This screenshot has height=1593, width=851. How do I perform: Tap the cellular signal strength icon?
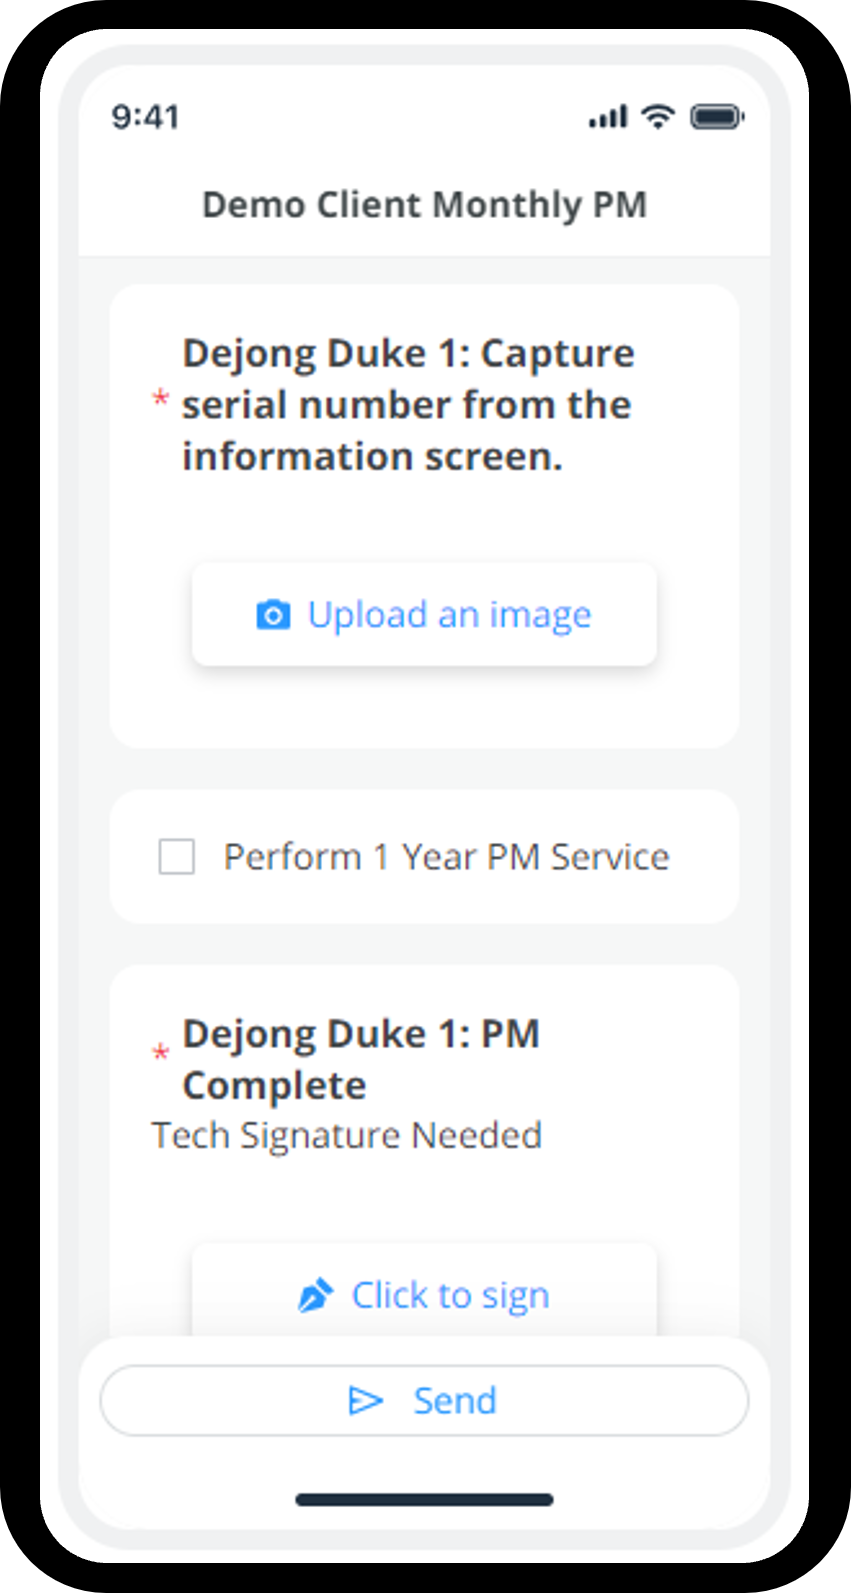(608, 117)
